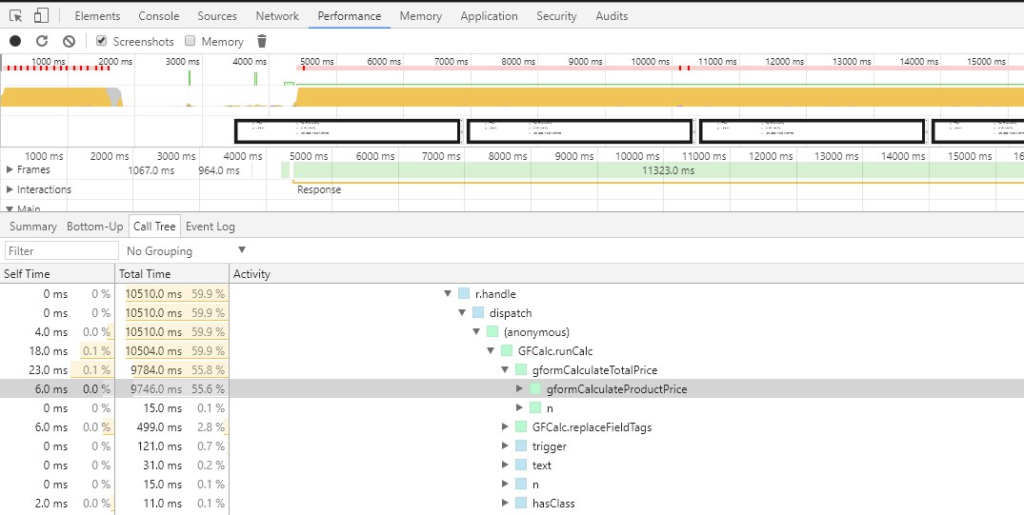1024x515 pixels.
Task: Sort by the Total Time column header
Action: [172, 274]
